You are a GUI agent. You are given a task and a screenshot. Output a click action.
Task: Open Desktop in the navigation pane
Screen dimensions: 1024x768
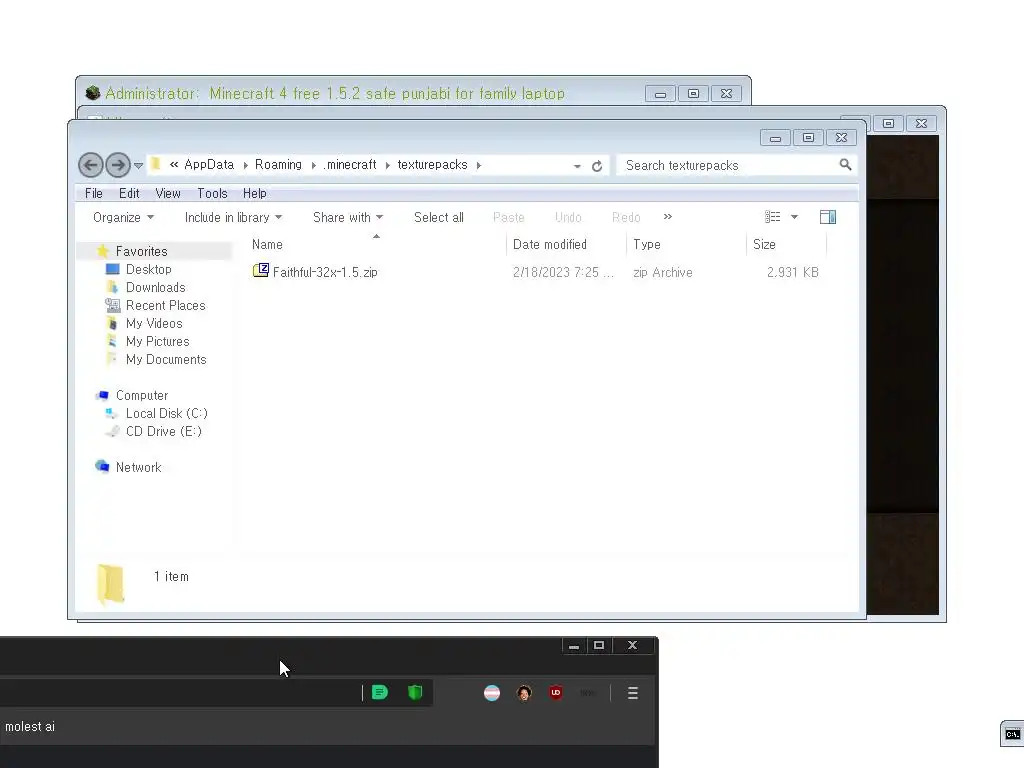149,269
